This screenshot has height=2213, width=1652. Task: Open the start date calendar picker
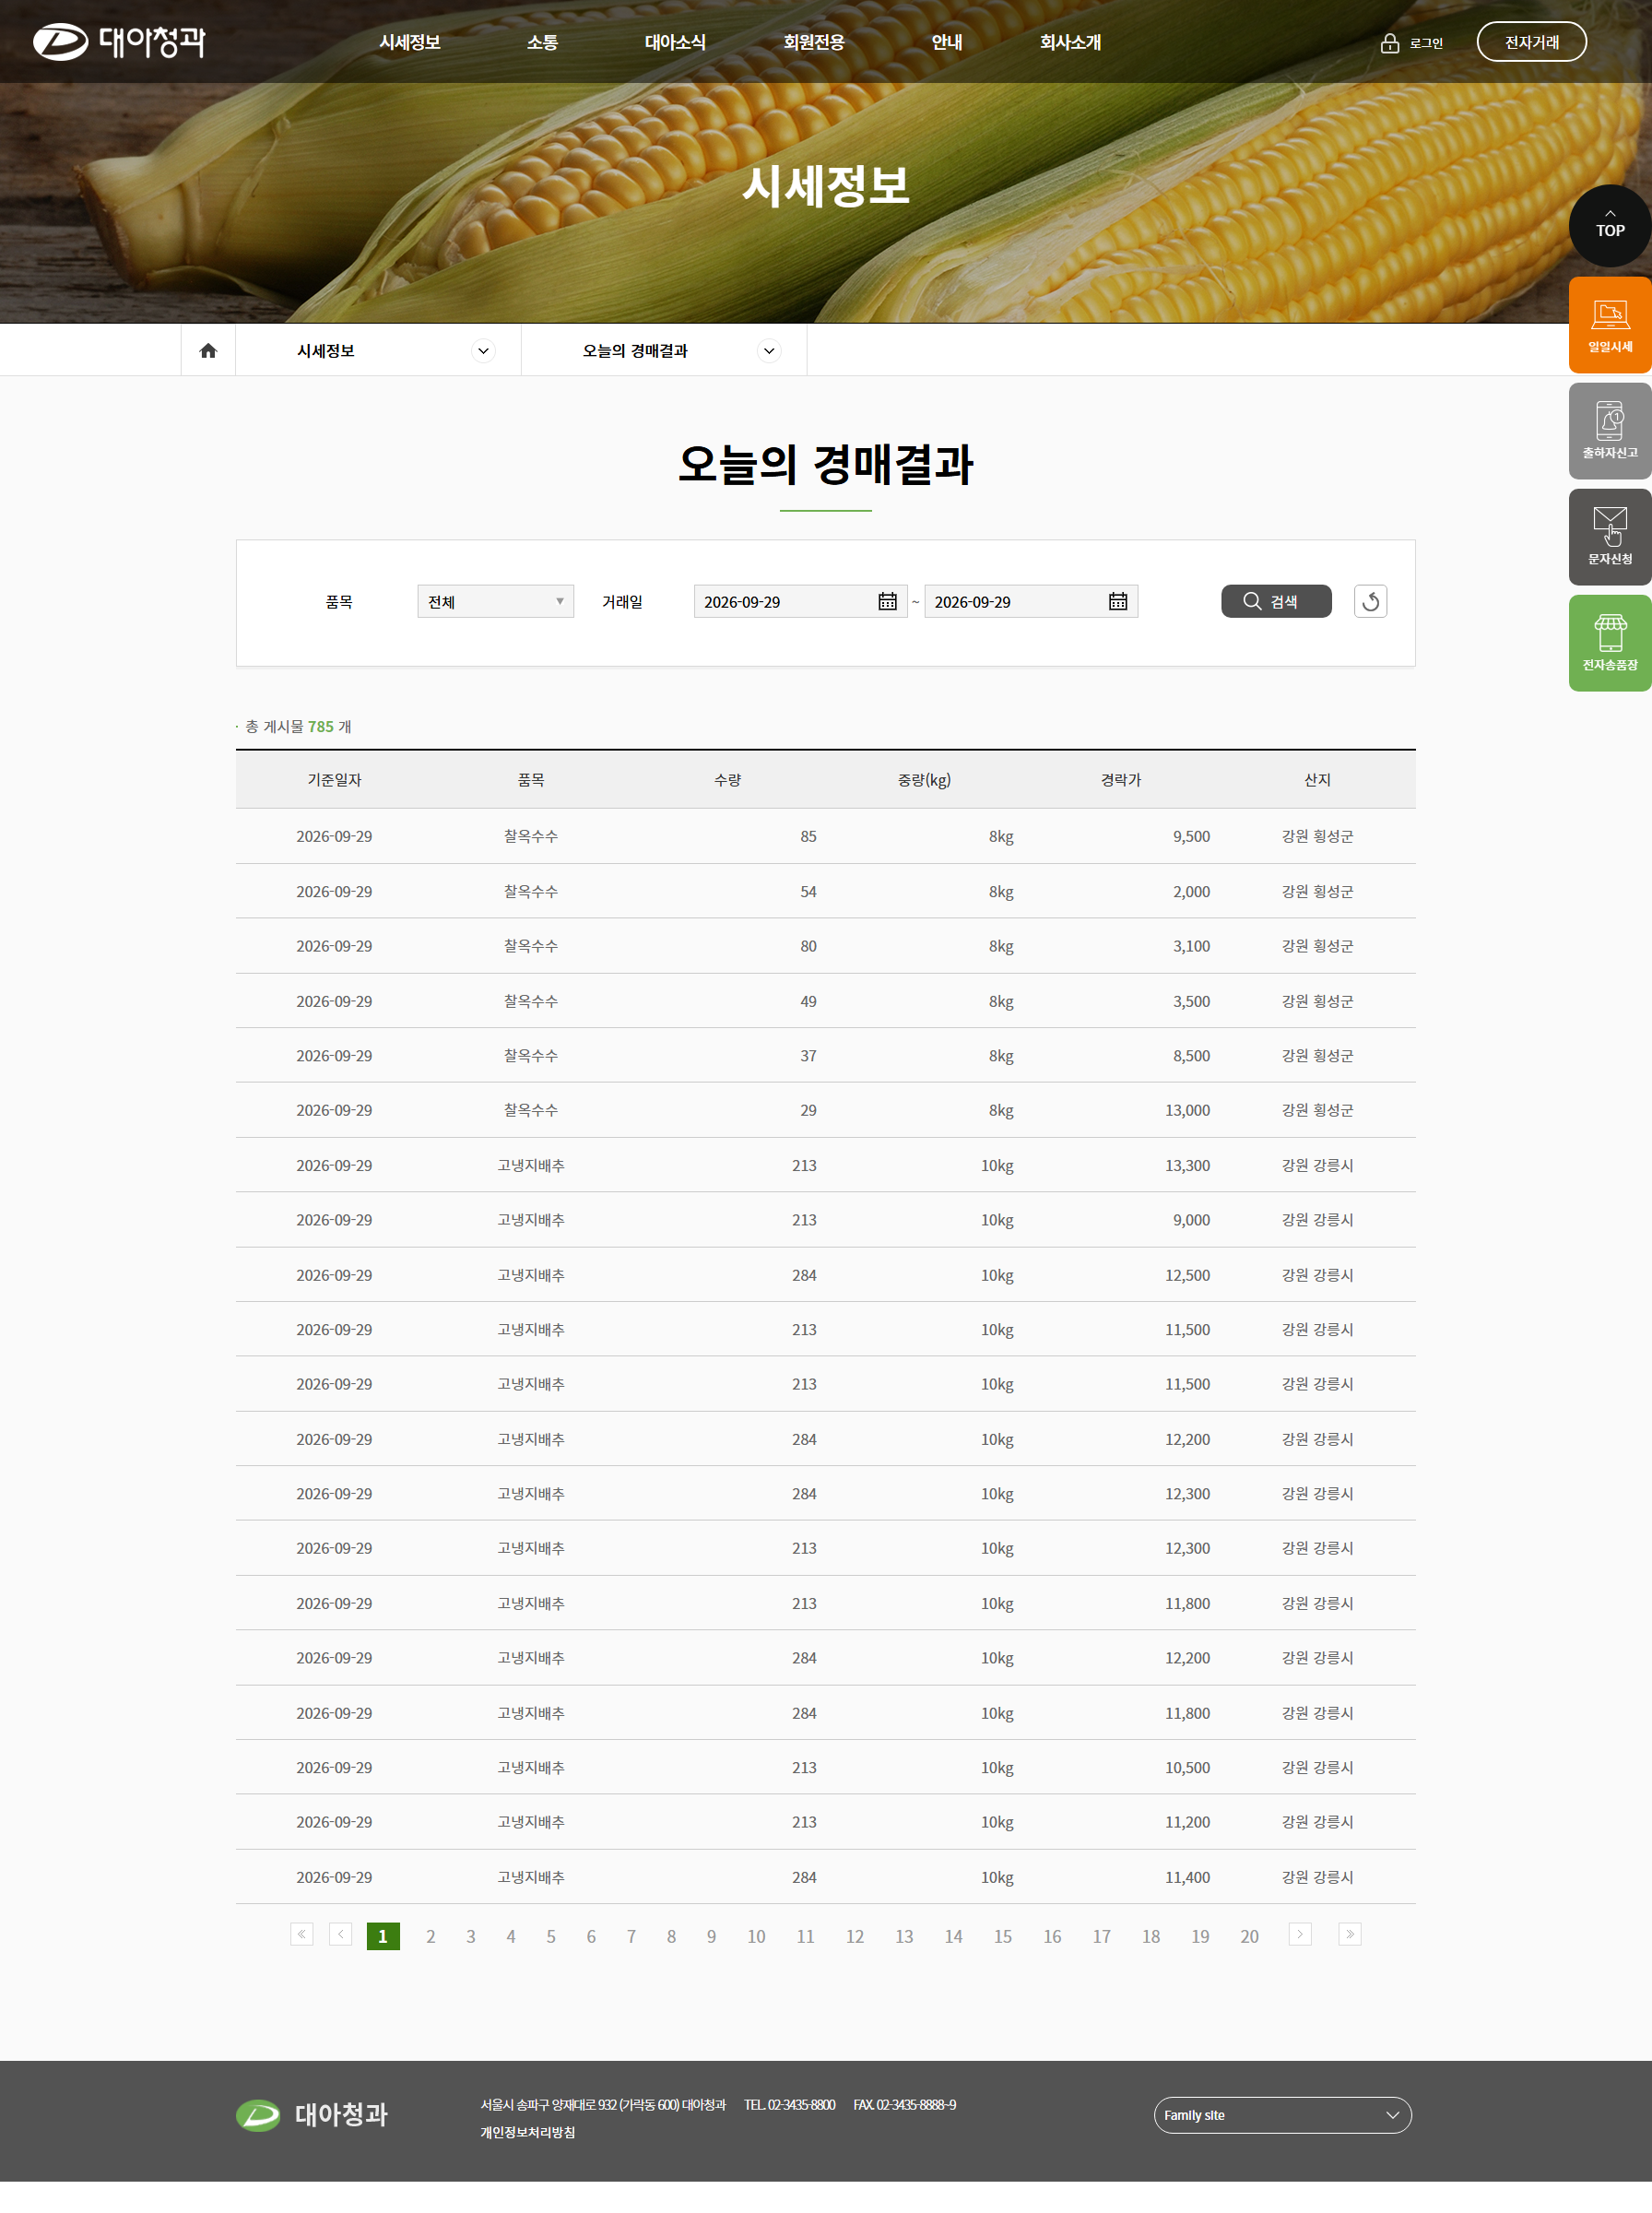(x=887, y=601)
